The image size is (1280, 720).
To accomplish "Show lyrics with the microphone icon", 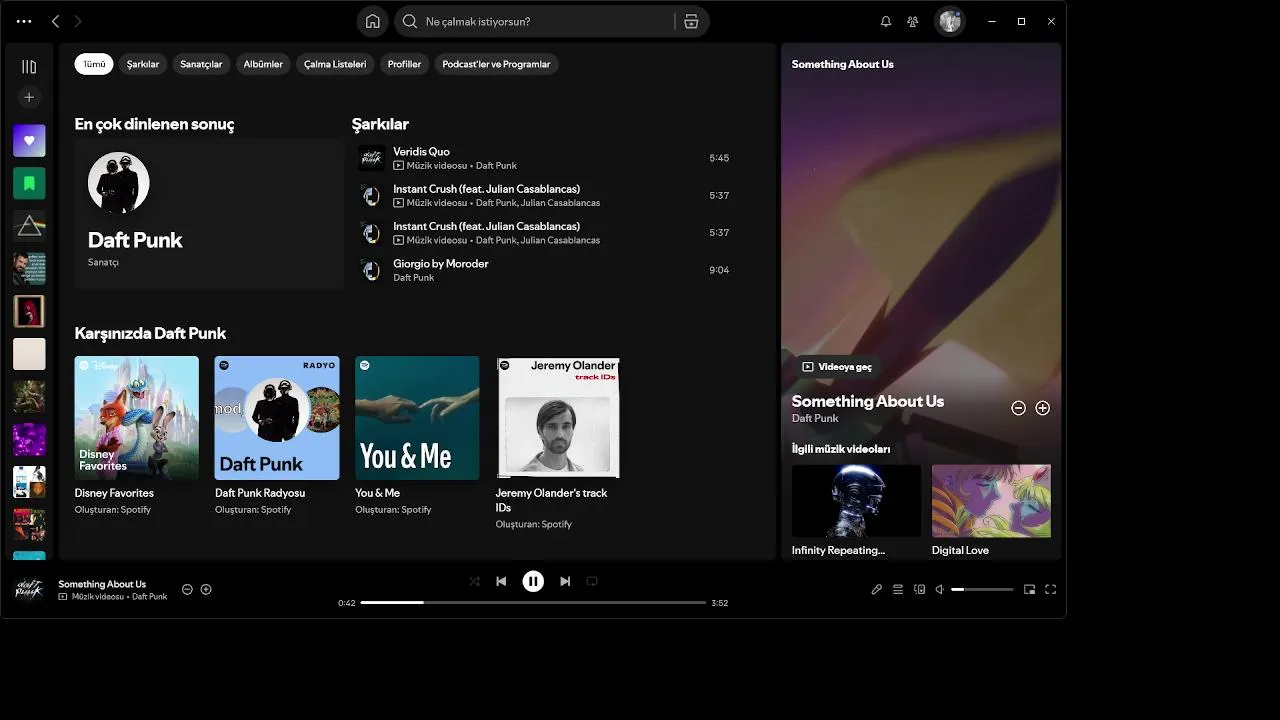I will pyautogui.click(x=877, y=590).
